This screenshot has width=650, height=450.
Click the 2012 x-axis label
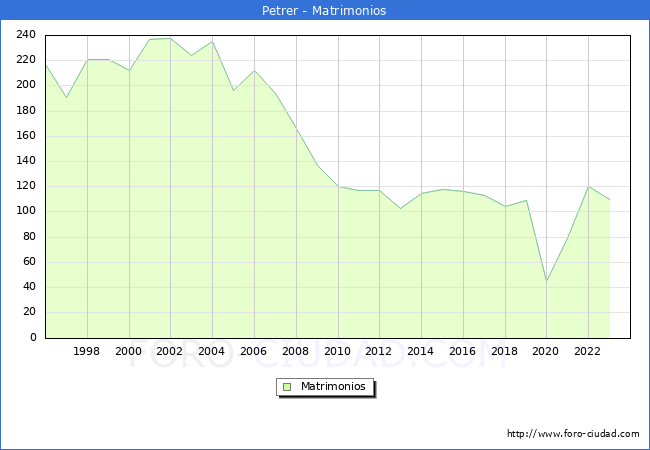(378, 351)
